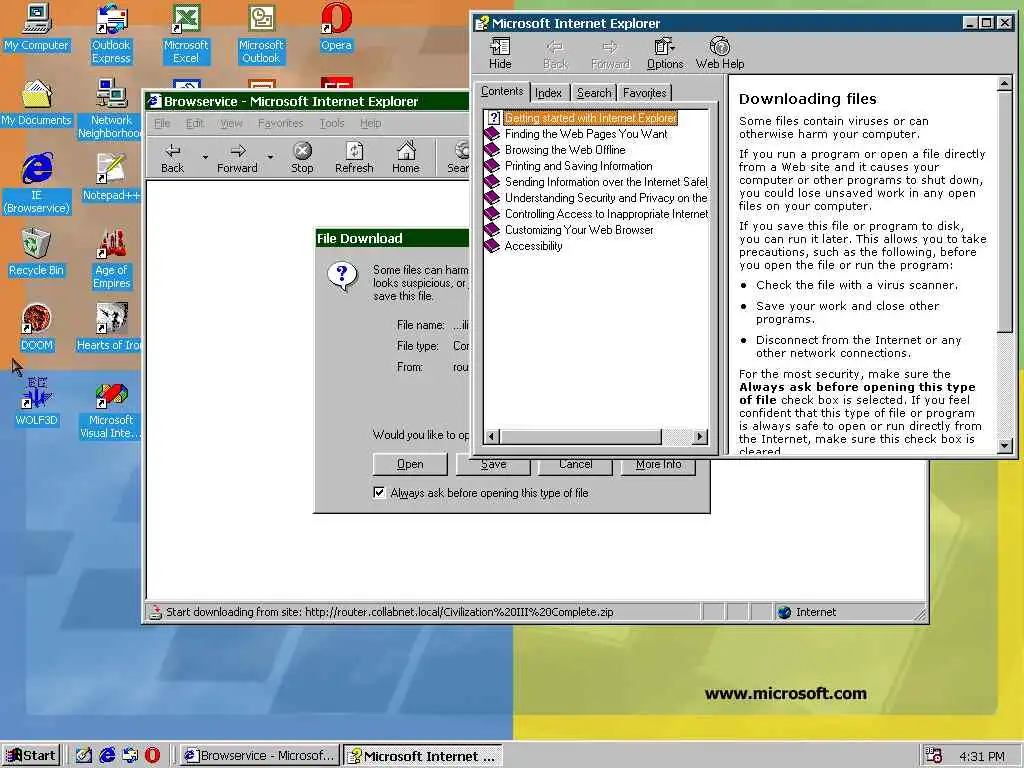Screen dimensions: 1024x768
Task: Open My Documents folder icon
Action: [37, 103]
